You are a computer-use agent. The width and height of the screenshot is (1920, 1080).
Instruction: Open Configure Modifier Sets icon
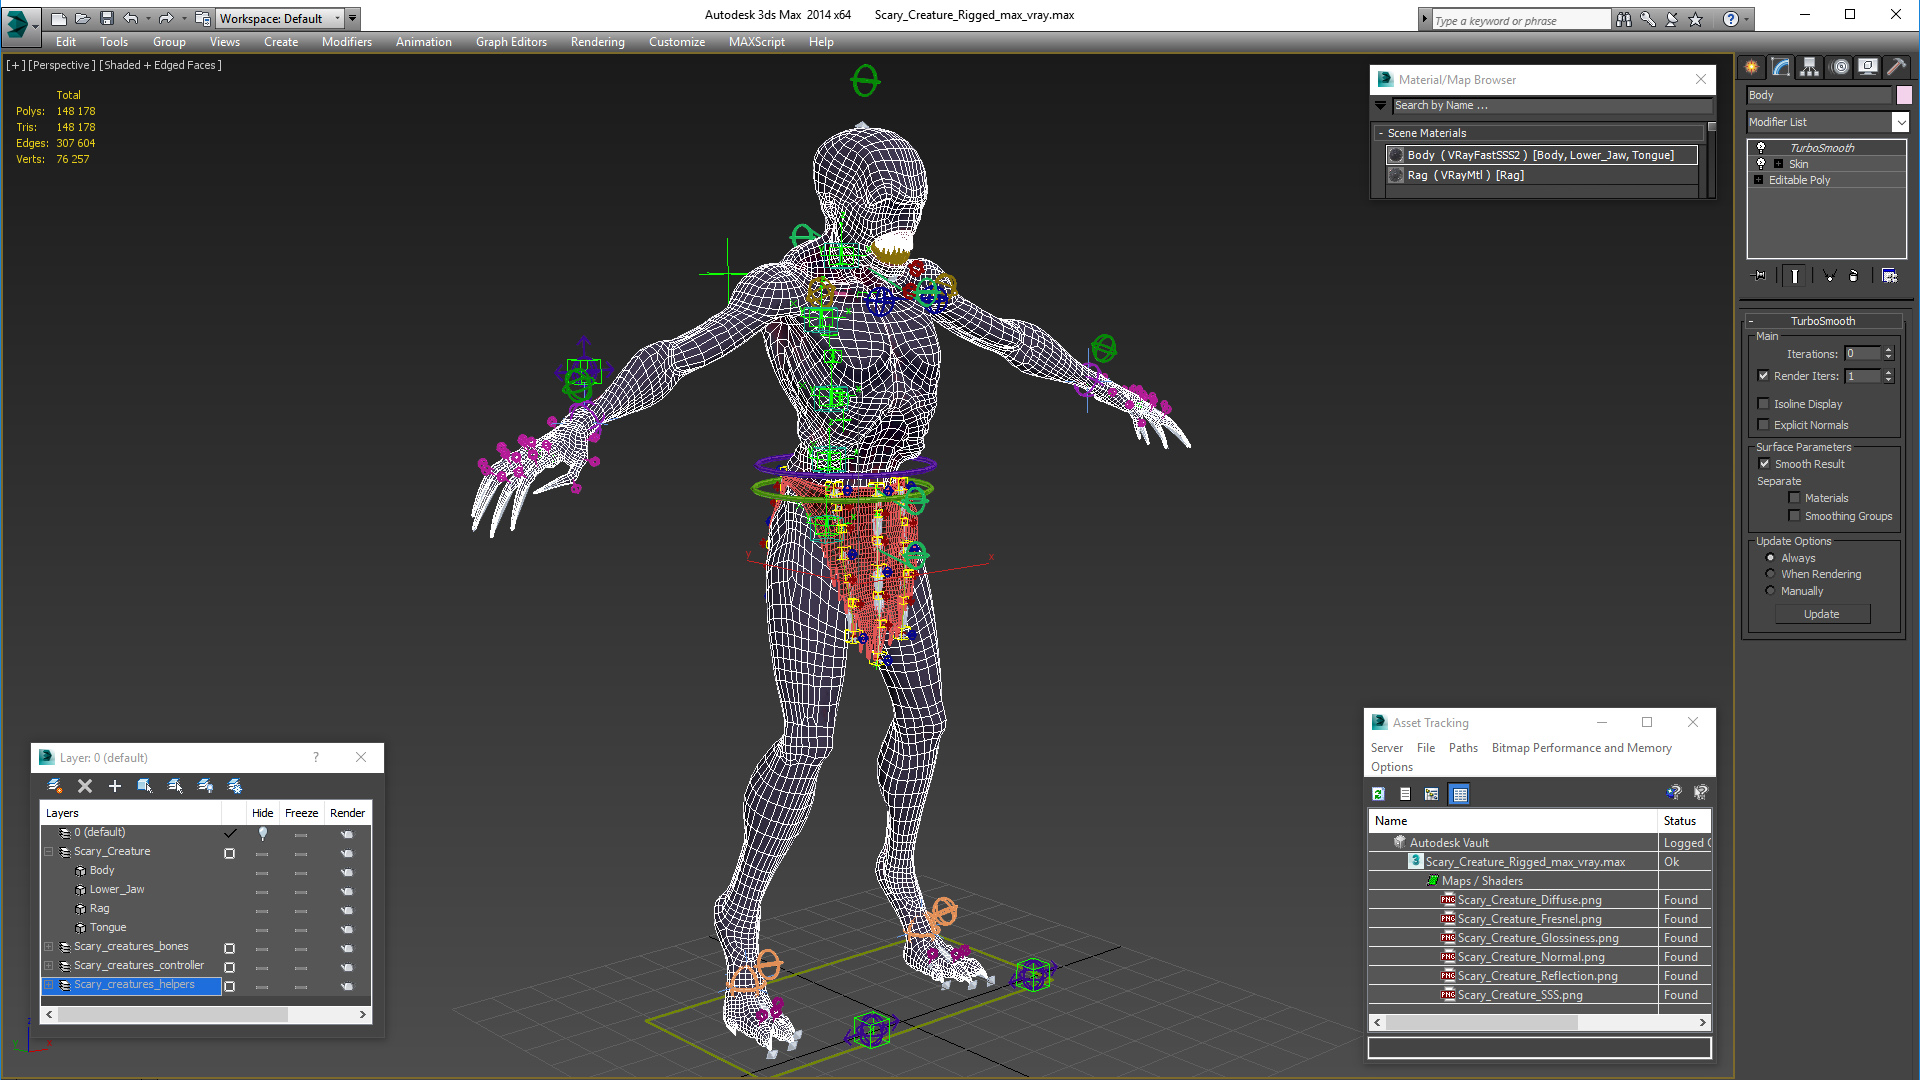coord(1889,276)
